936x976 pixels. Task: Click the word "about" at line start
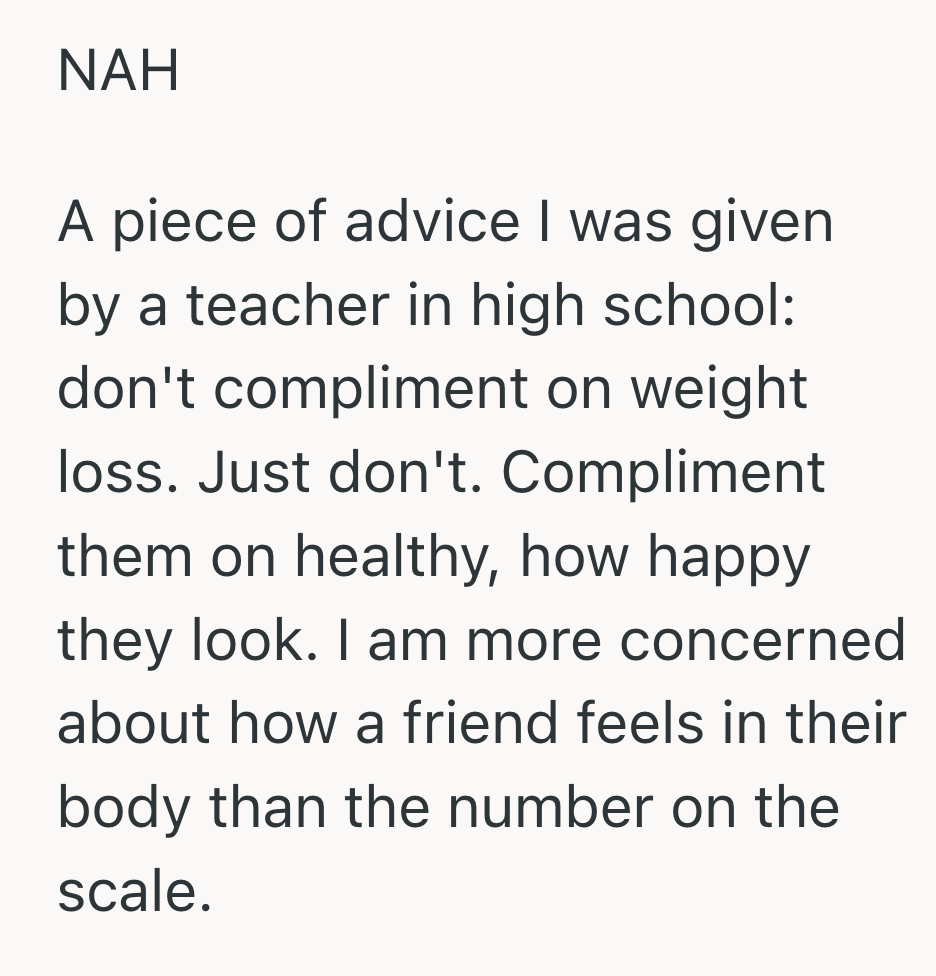[131, 724]
